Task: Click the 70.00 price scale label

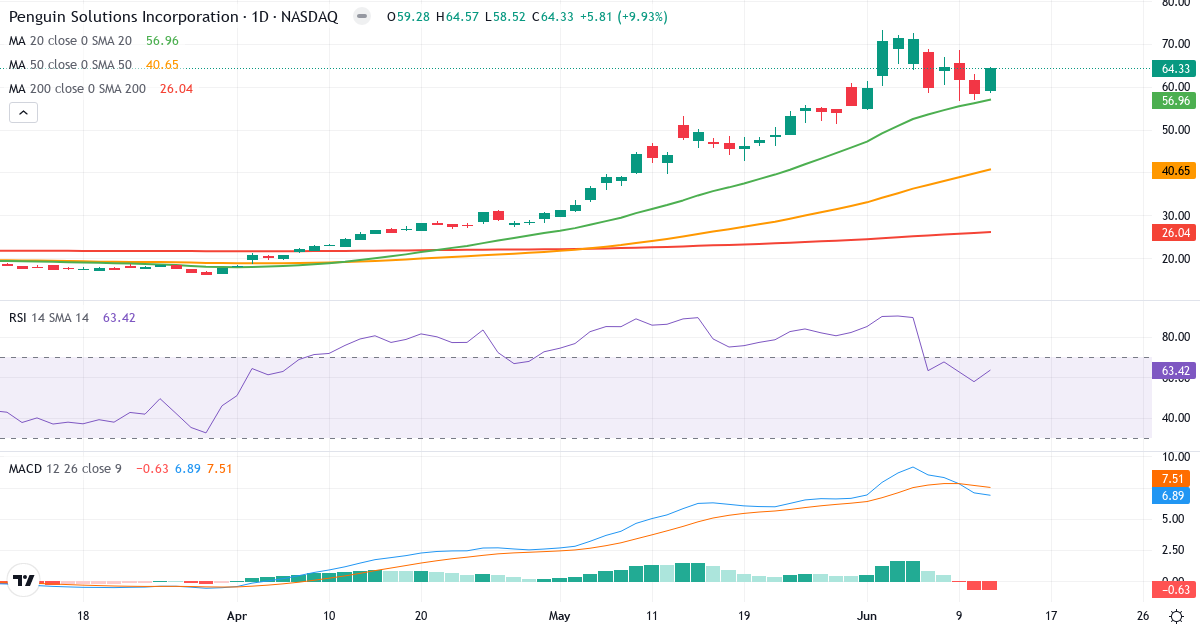Action: tap(1174, 44)
